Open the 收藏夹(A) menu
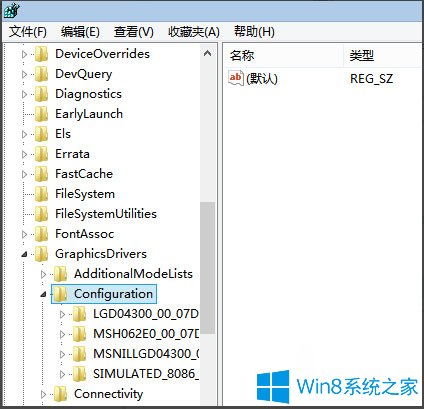Screen dimensions: 424x409 194,32
